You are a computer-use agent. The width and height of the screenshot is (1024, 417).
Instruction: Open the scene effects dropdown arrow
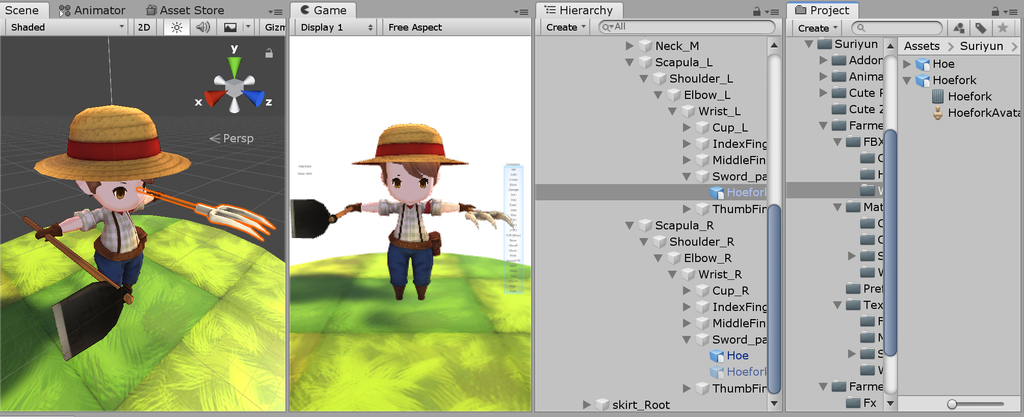[x=248, y=27]
